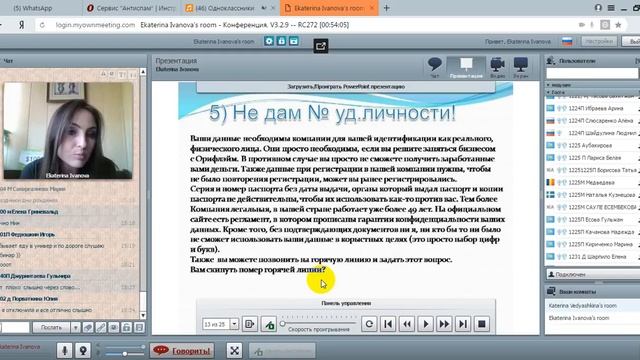The width and height of the screenshot is (640, 360).
Task: Click the Говорить! talk button
Action: click(x=182, y=351)
